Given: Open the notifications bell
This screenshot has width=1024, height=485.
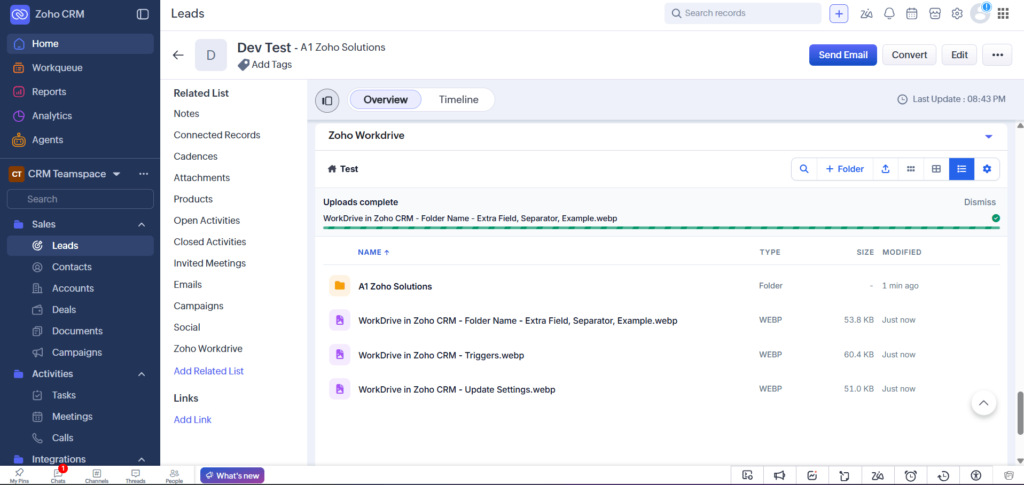Looking at the screenshot, I should pos(889,14).
